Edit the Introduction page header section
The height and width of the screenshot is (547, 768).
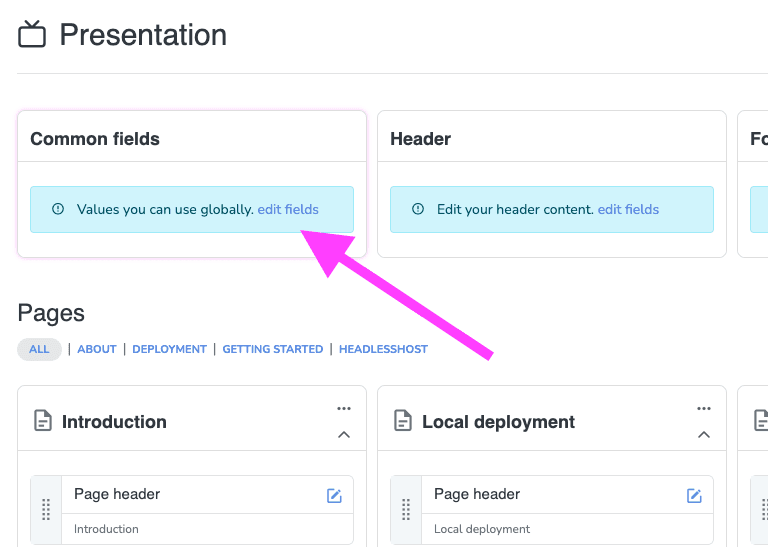coord(334,496)
